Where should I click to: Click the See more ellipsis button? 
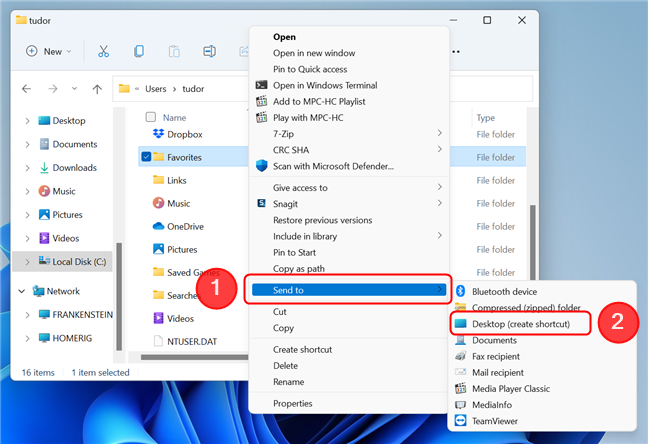coord(456,52)
